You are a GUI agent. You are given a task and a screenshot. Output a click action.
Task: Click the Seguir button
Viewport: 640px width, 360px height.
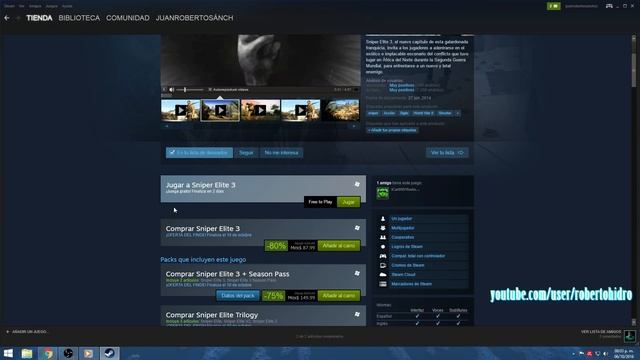[246, 153]
